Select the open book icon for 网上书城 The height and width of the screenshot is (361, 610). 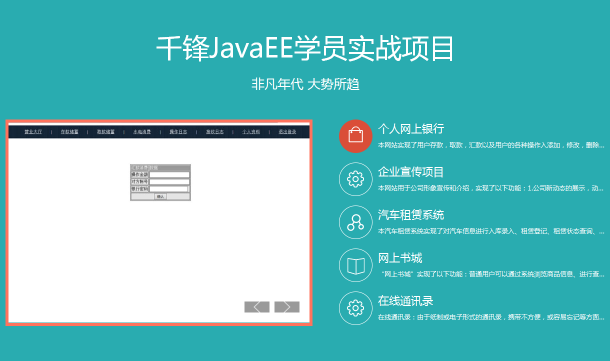click(x=356, y=265)
